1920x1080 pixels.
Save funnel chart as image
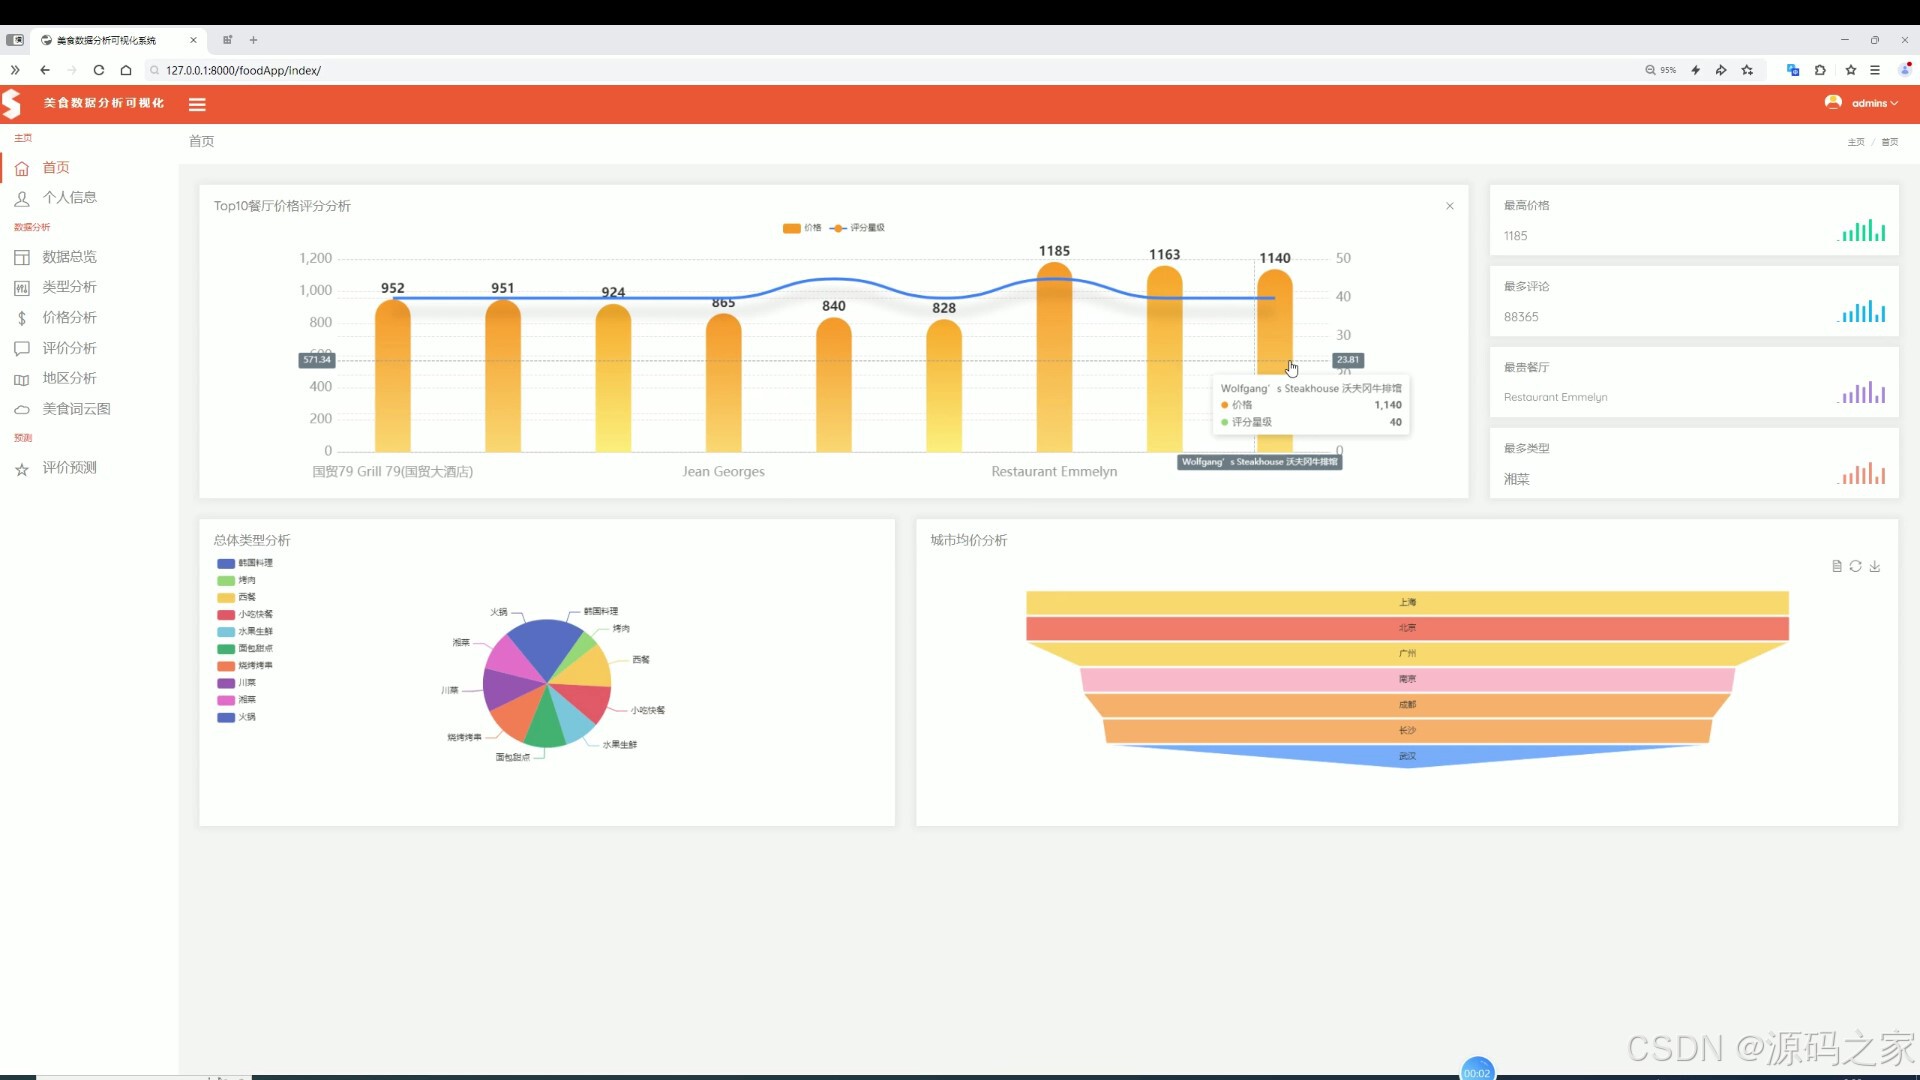pos(1875,566)
